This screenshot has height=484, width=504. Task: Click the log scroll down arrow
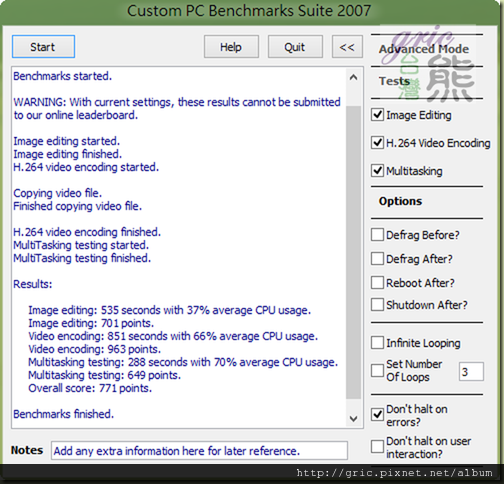point(353,418)
